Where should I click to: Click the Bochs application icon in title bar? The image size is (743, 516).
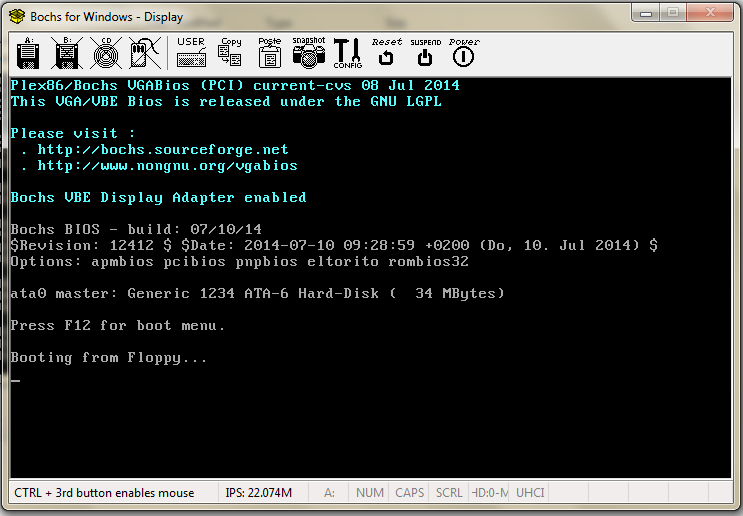[x=17, y=17]
